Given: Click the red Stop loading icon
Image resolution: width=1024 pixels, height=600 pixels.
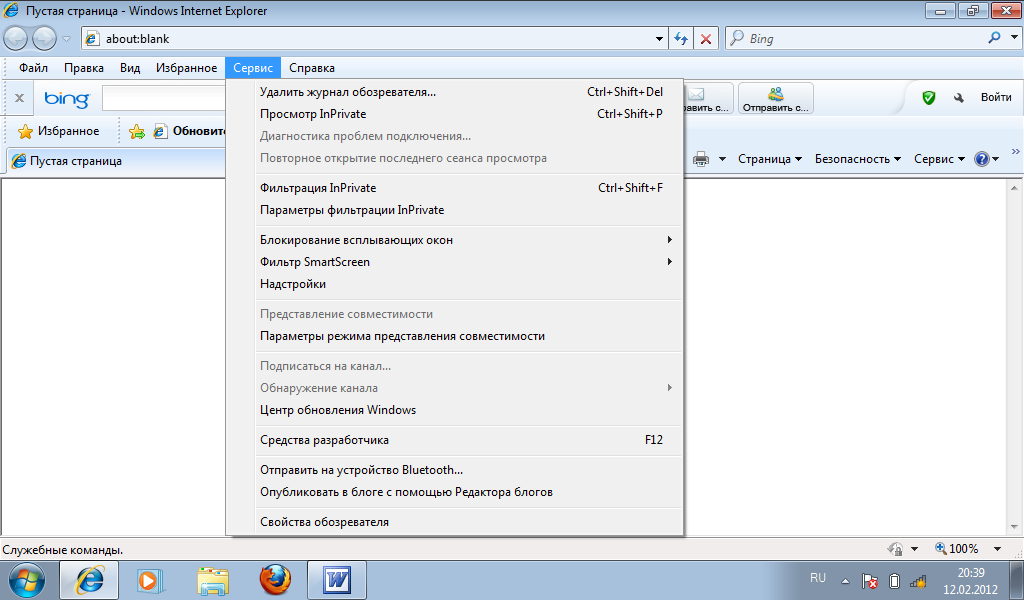Looking at the screenshot, I should [706, 39].
